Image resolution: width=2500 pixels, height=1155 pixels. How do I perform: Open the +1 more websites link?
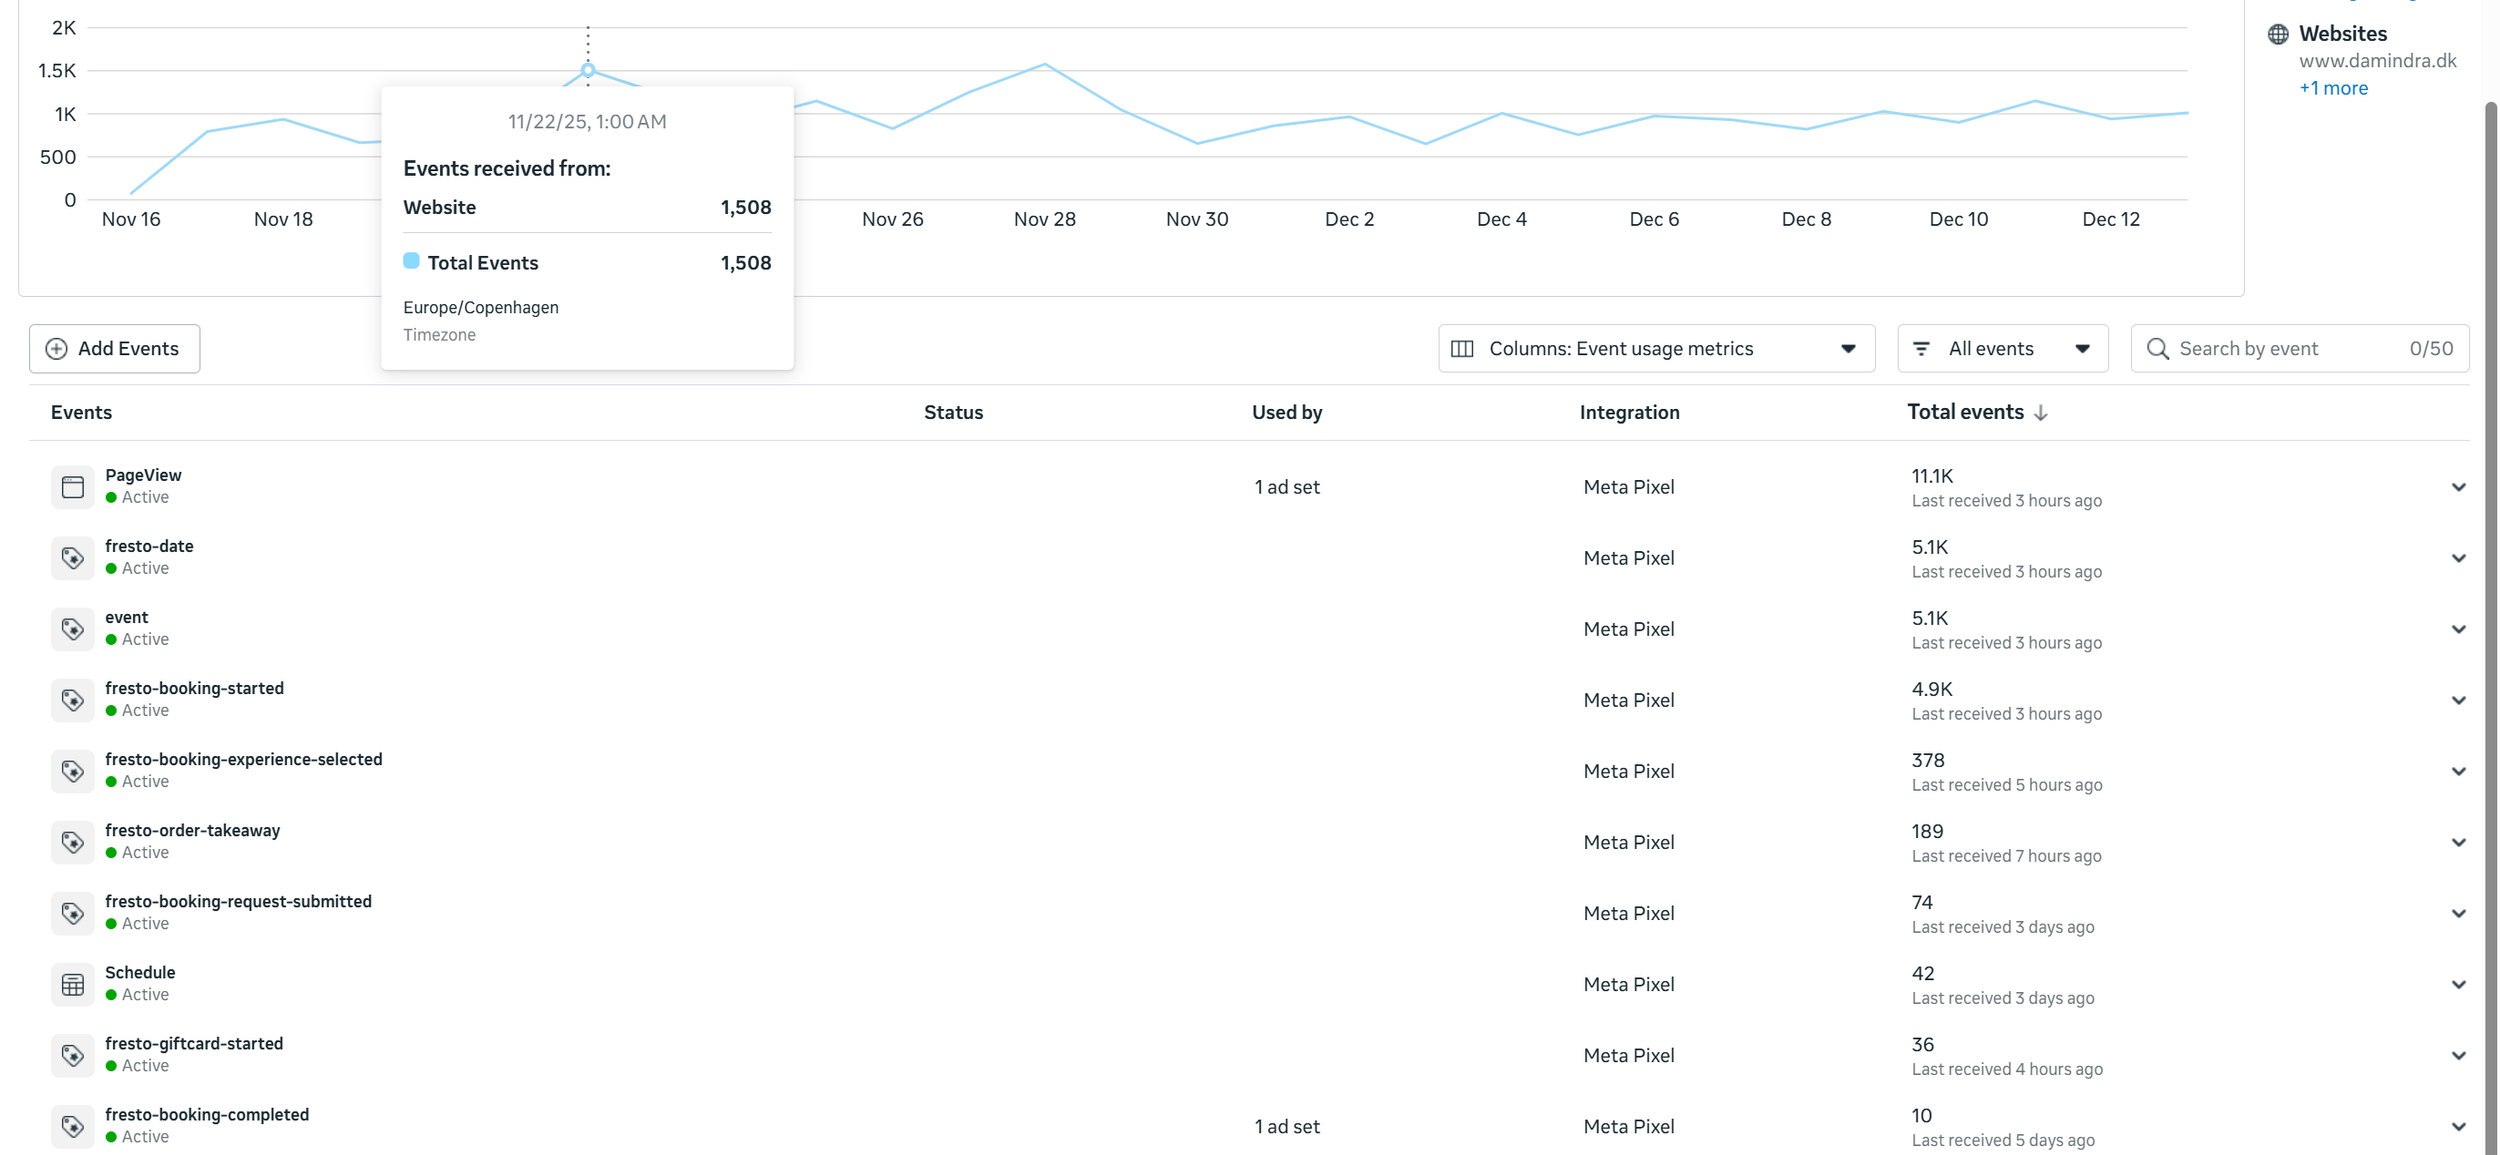click(2332, 88)
